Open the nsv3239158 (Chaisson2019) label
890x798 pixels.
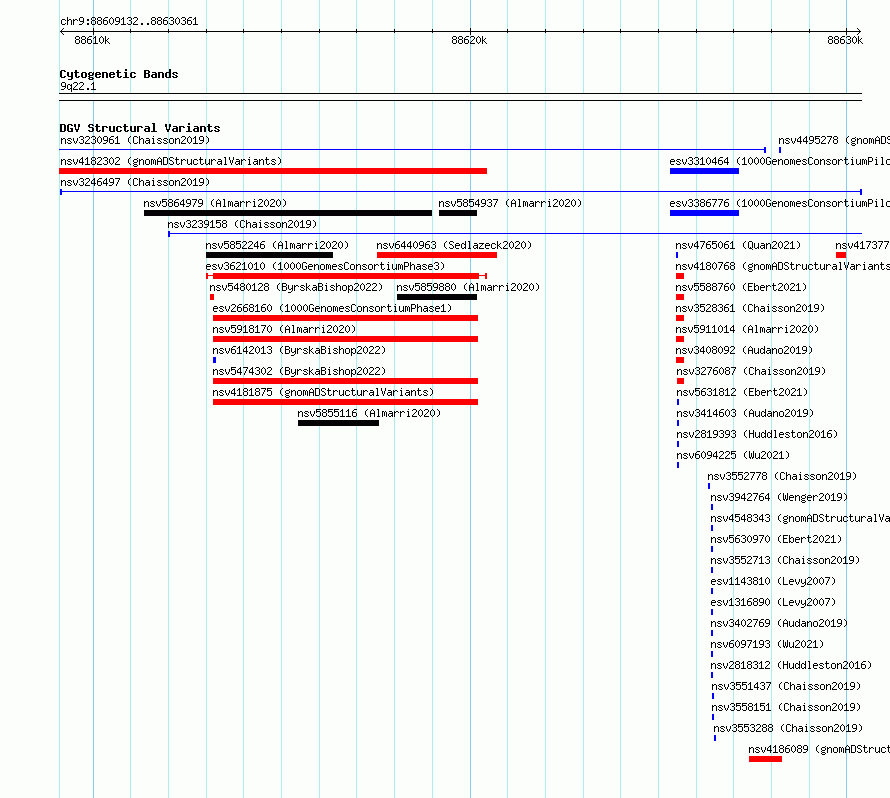242,224
